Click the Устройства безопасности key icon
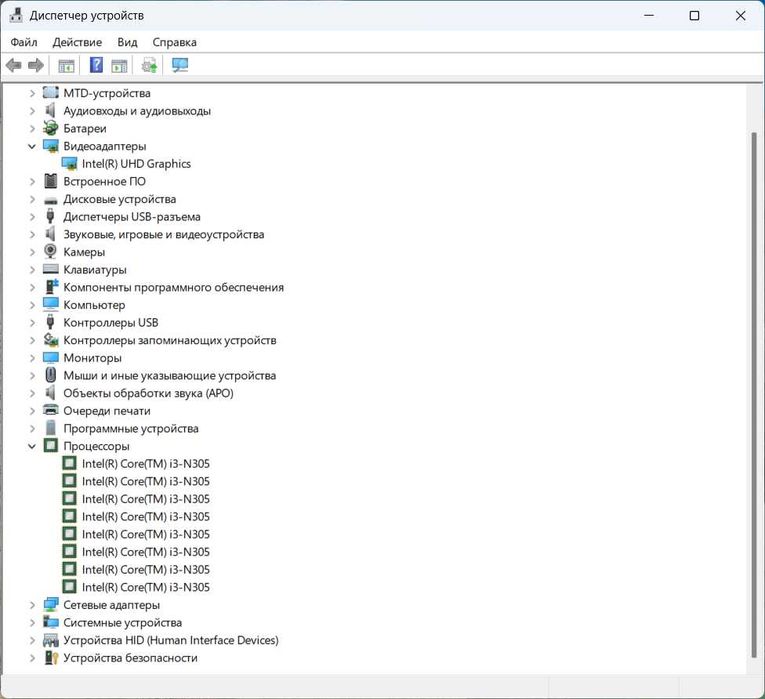 51,658
